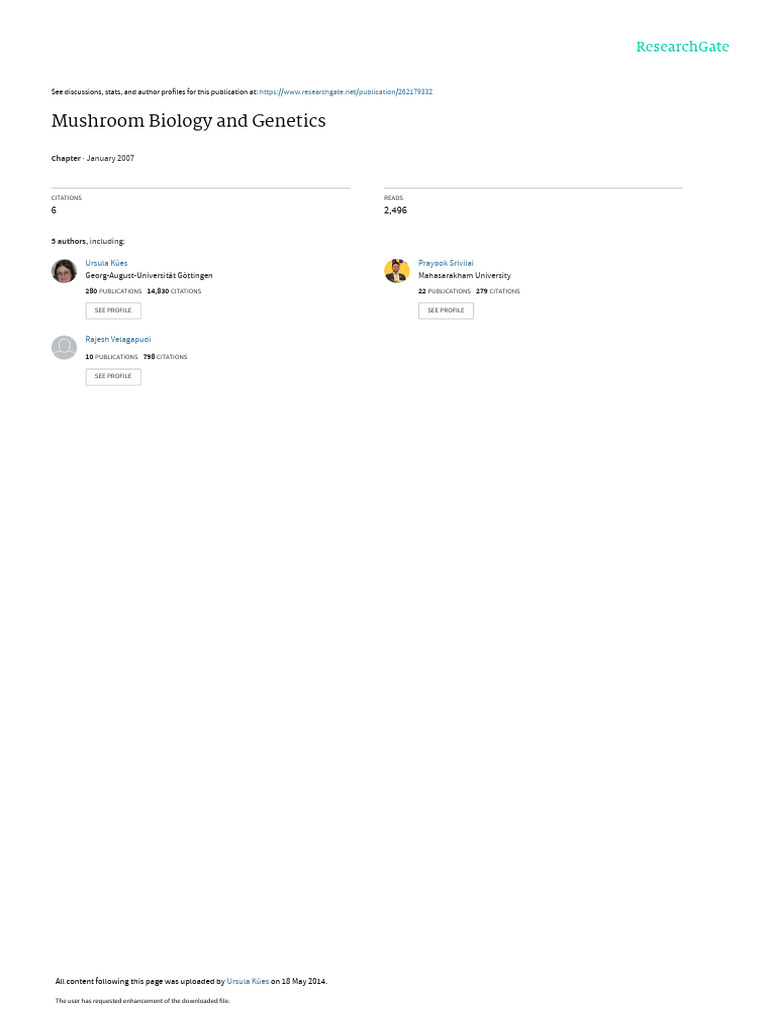This screenshot has width=768, height=1024.
Task: Open the researchgate.net publication URL
Action: click(345, 92)
